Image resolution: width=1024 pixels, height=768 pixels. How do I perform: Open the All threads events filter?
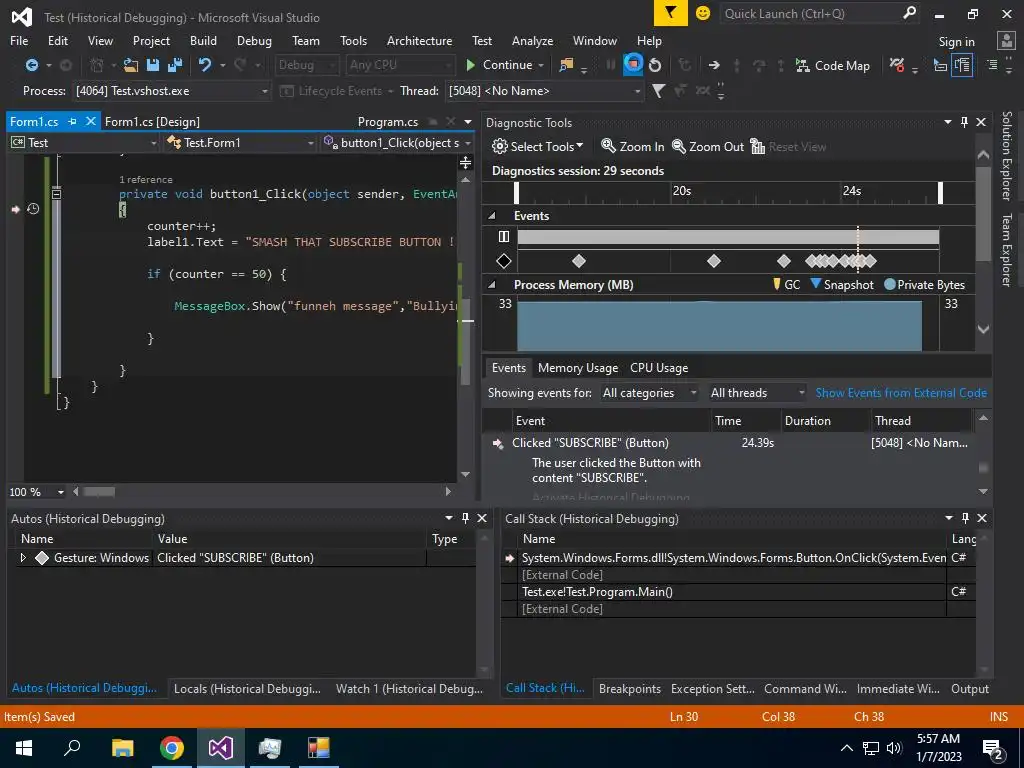click(x=757, y=392)
